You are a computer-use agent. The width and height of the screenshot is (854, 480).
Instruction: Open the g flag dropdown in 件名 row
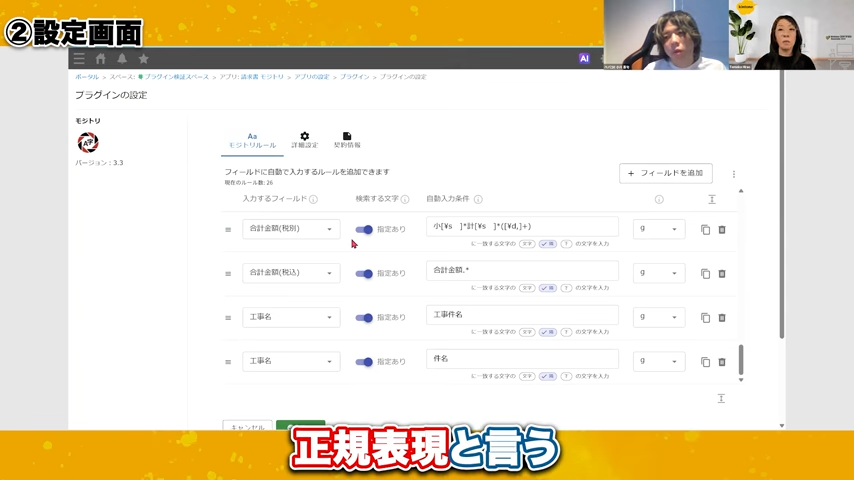658,361
